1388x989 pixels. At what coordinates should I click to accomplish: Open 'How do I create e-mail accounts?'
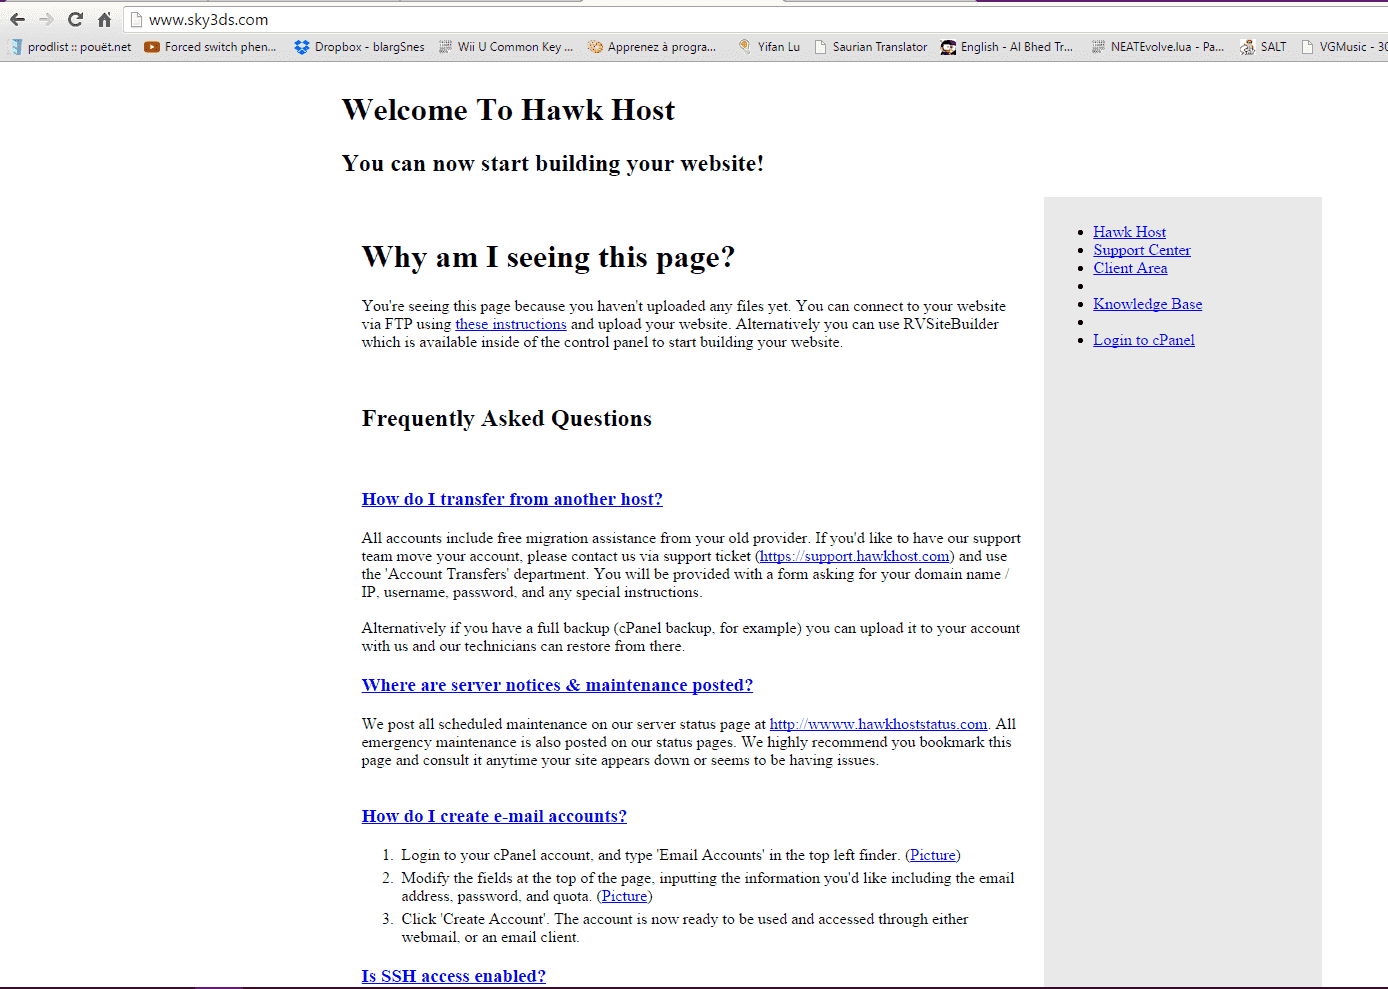click(x=494, y=816)
